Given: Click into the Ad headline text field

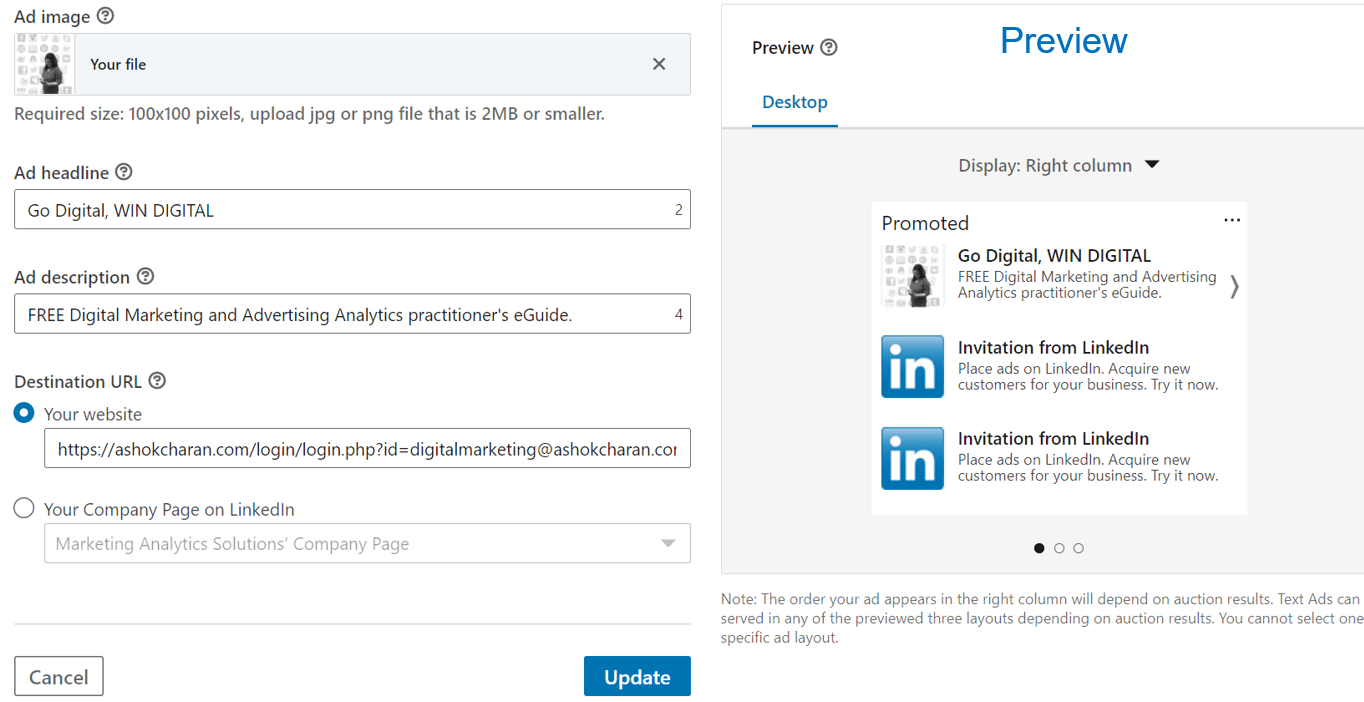Looking at the screenshot, I should pos(340,210).
